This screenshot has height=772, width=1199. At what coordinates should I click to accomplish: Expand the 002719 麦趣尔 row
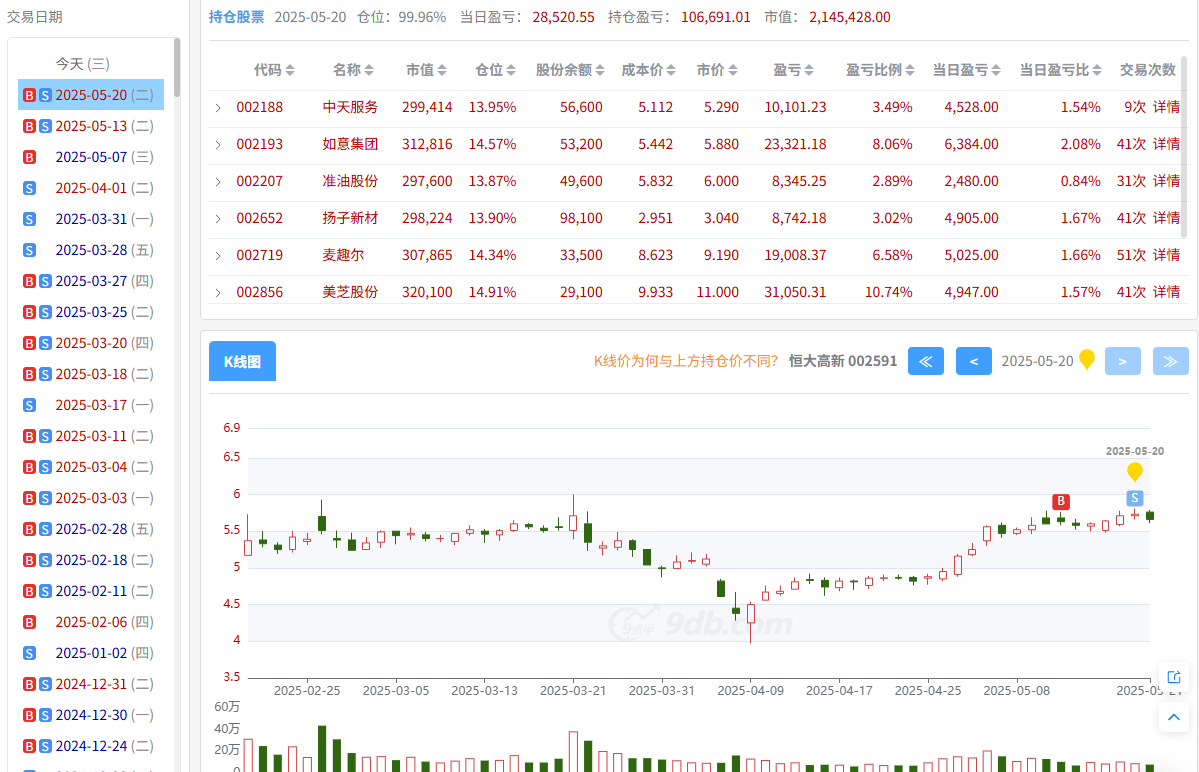coord(218,255)
